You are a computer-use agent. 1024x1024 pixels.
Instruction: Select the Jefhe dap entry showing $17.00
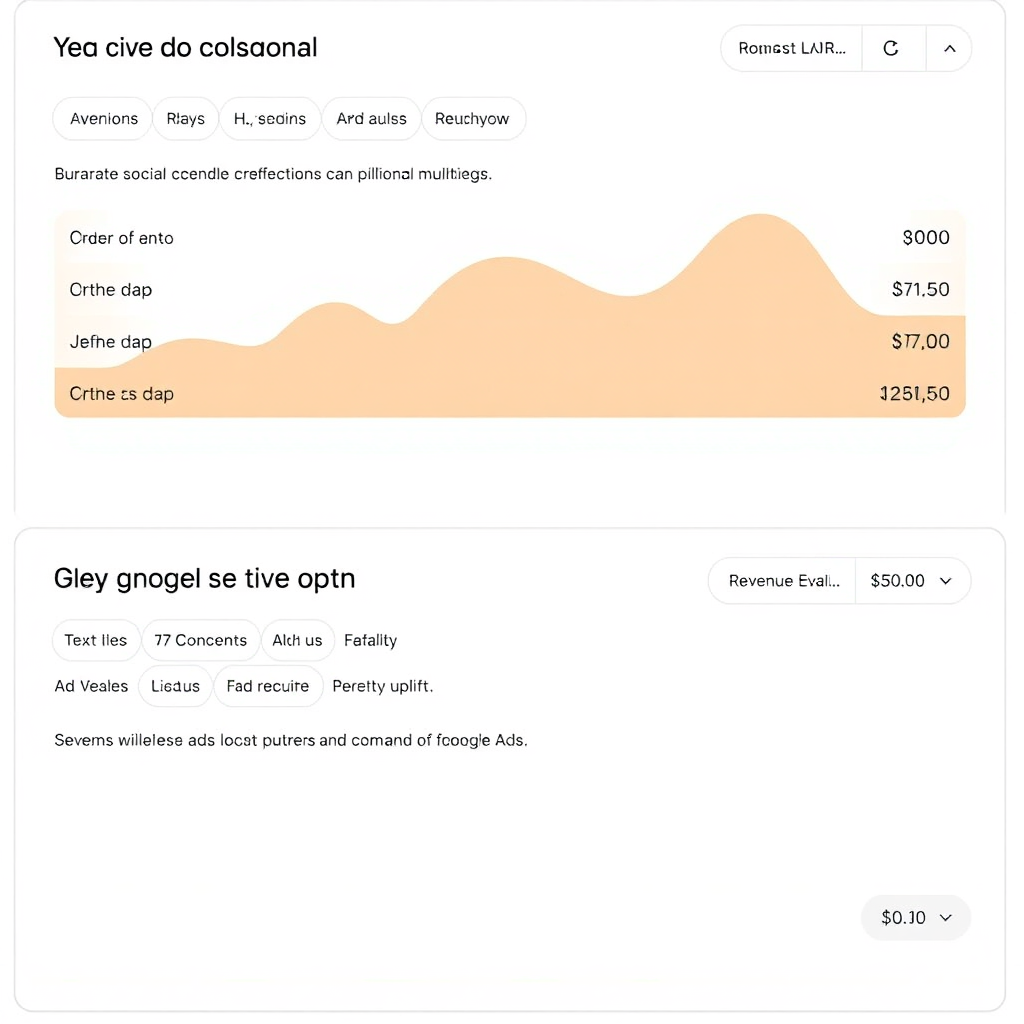tap(510, 341)
